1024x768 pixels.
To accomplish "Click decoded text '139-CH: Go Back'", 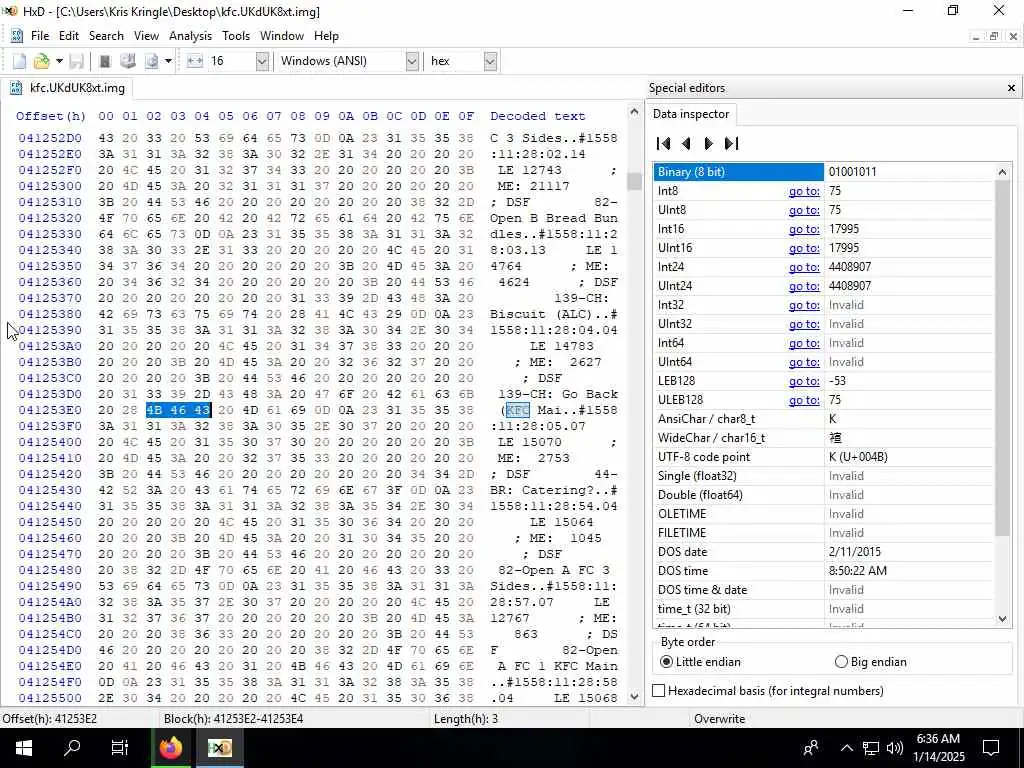I will tap(558, 394).
